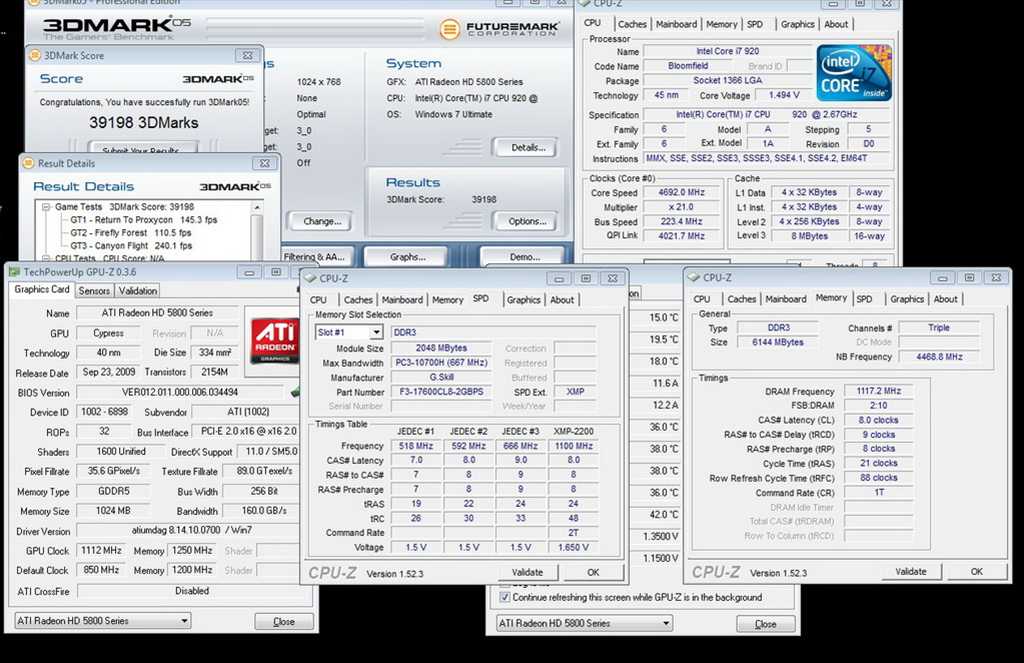Click Validate in the CPU-Z SPD window
Screen dimensions: 1024x663
click(x=526, y=572)
